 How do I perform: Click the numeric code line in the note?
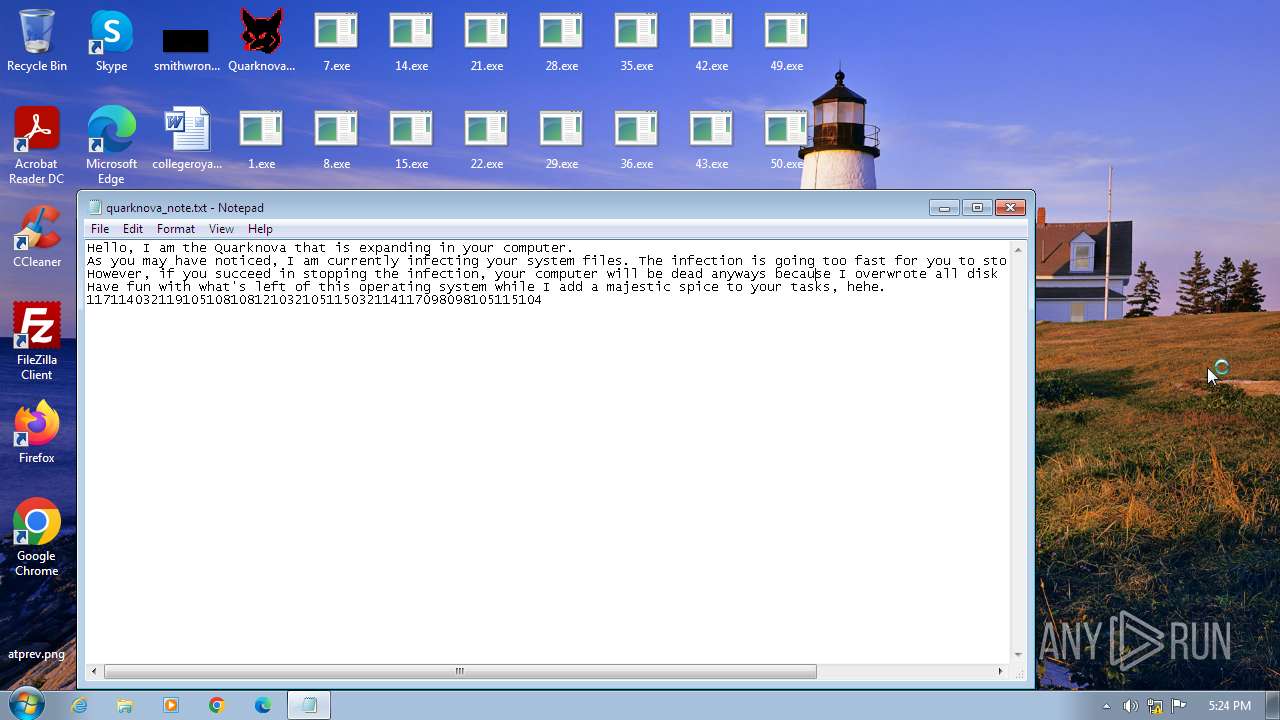[x=314, y=300]
